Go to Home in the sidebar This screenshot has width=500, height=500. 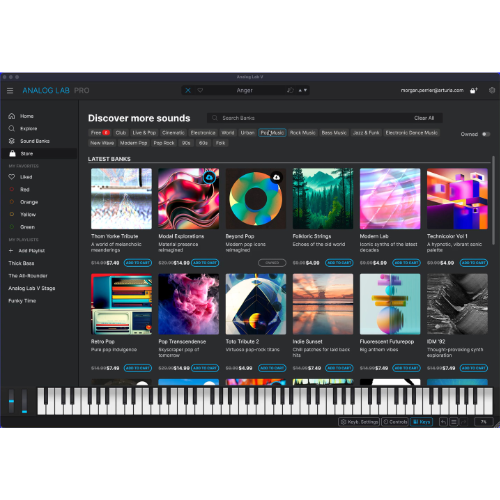click(x=27, y=116)
